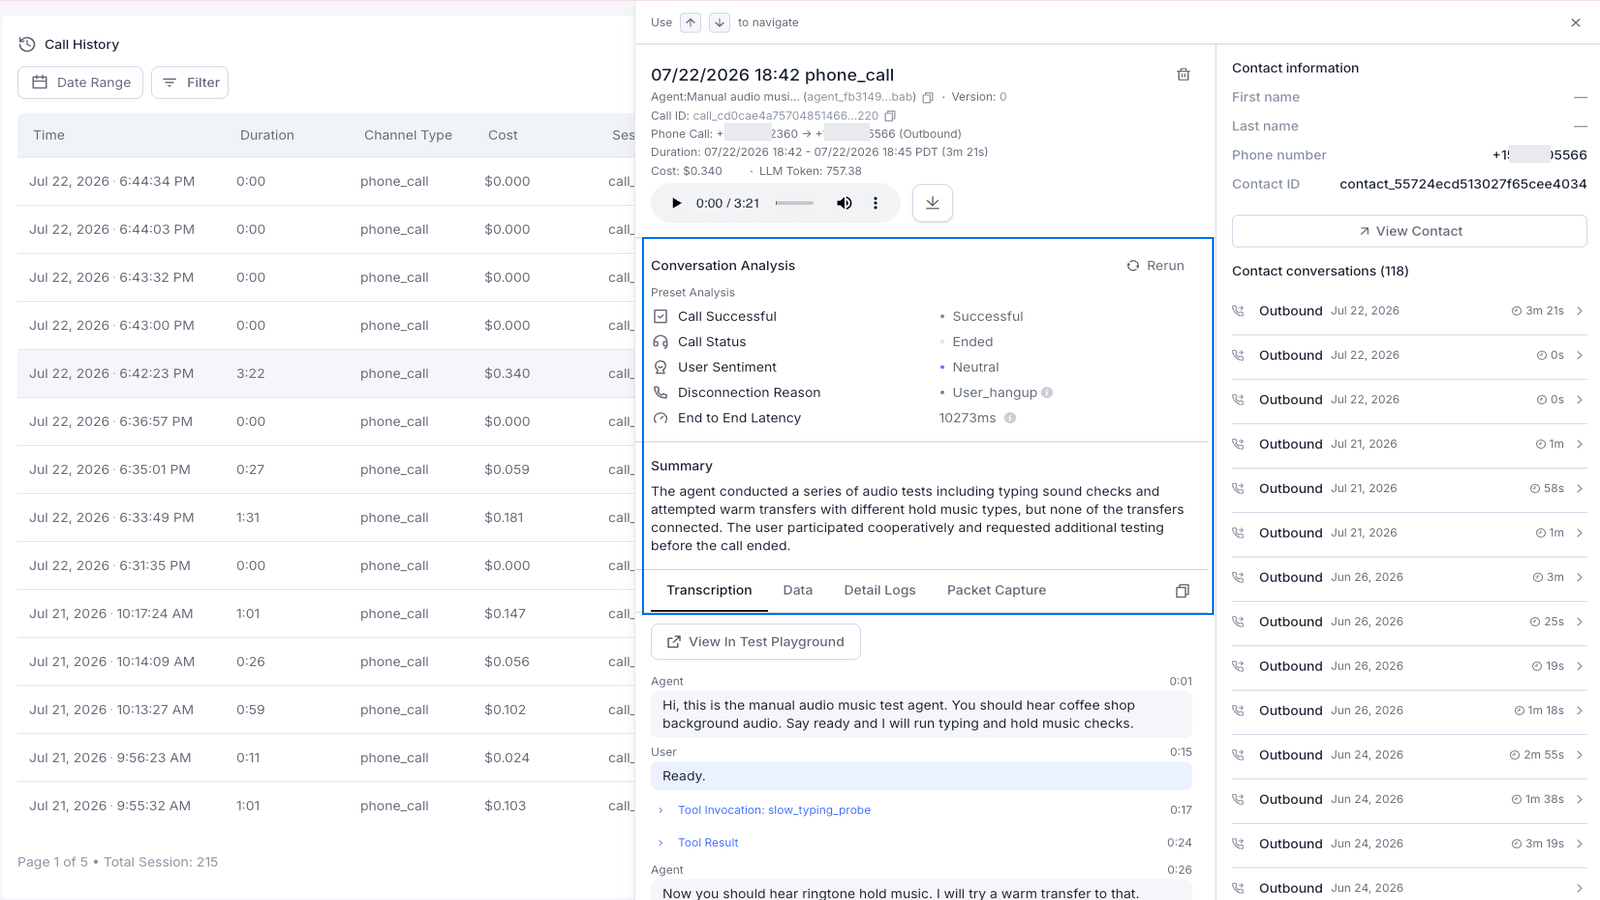Screen dimensions: 1600x900
Task: Expand Tool Invocation: slow_typing_probe
Action: tap(773, 810)
